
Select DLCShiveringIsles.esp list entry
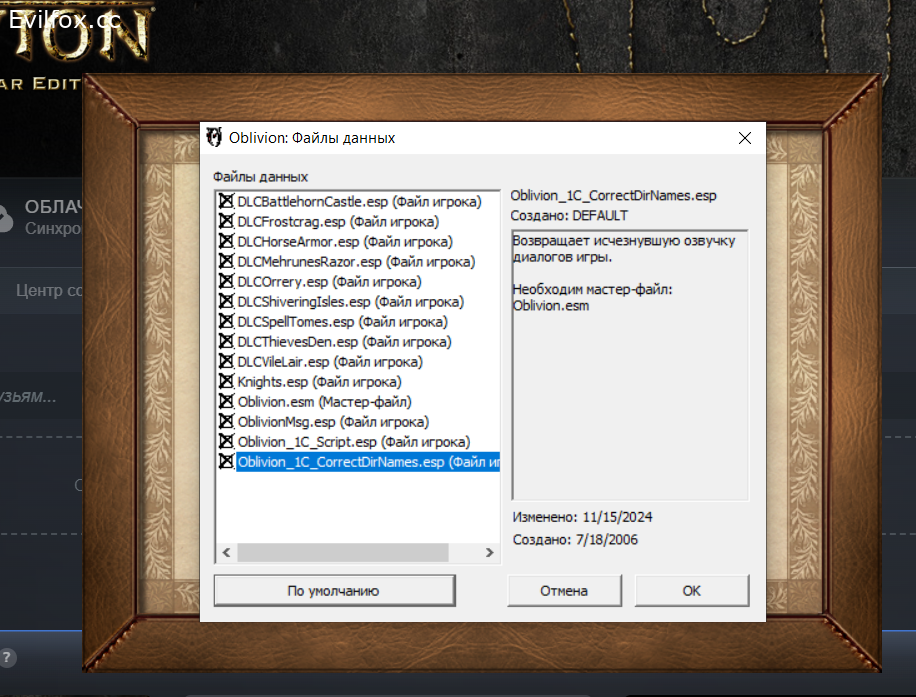pyautogui.click(x=350, y=302)
